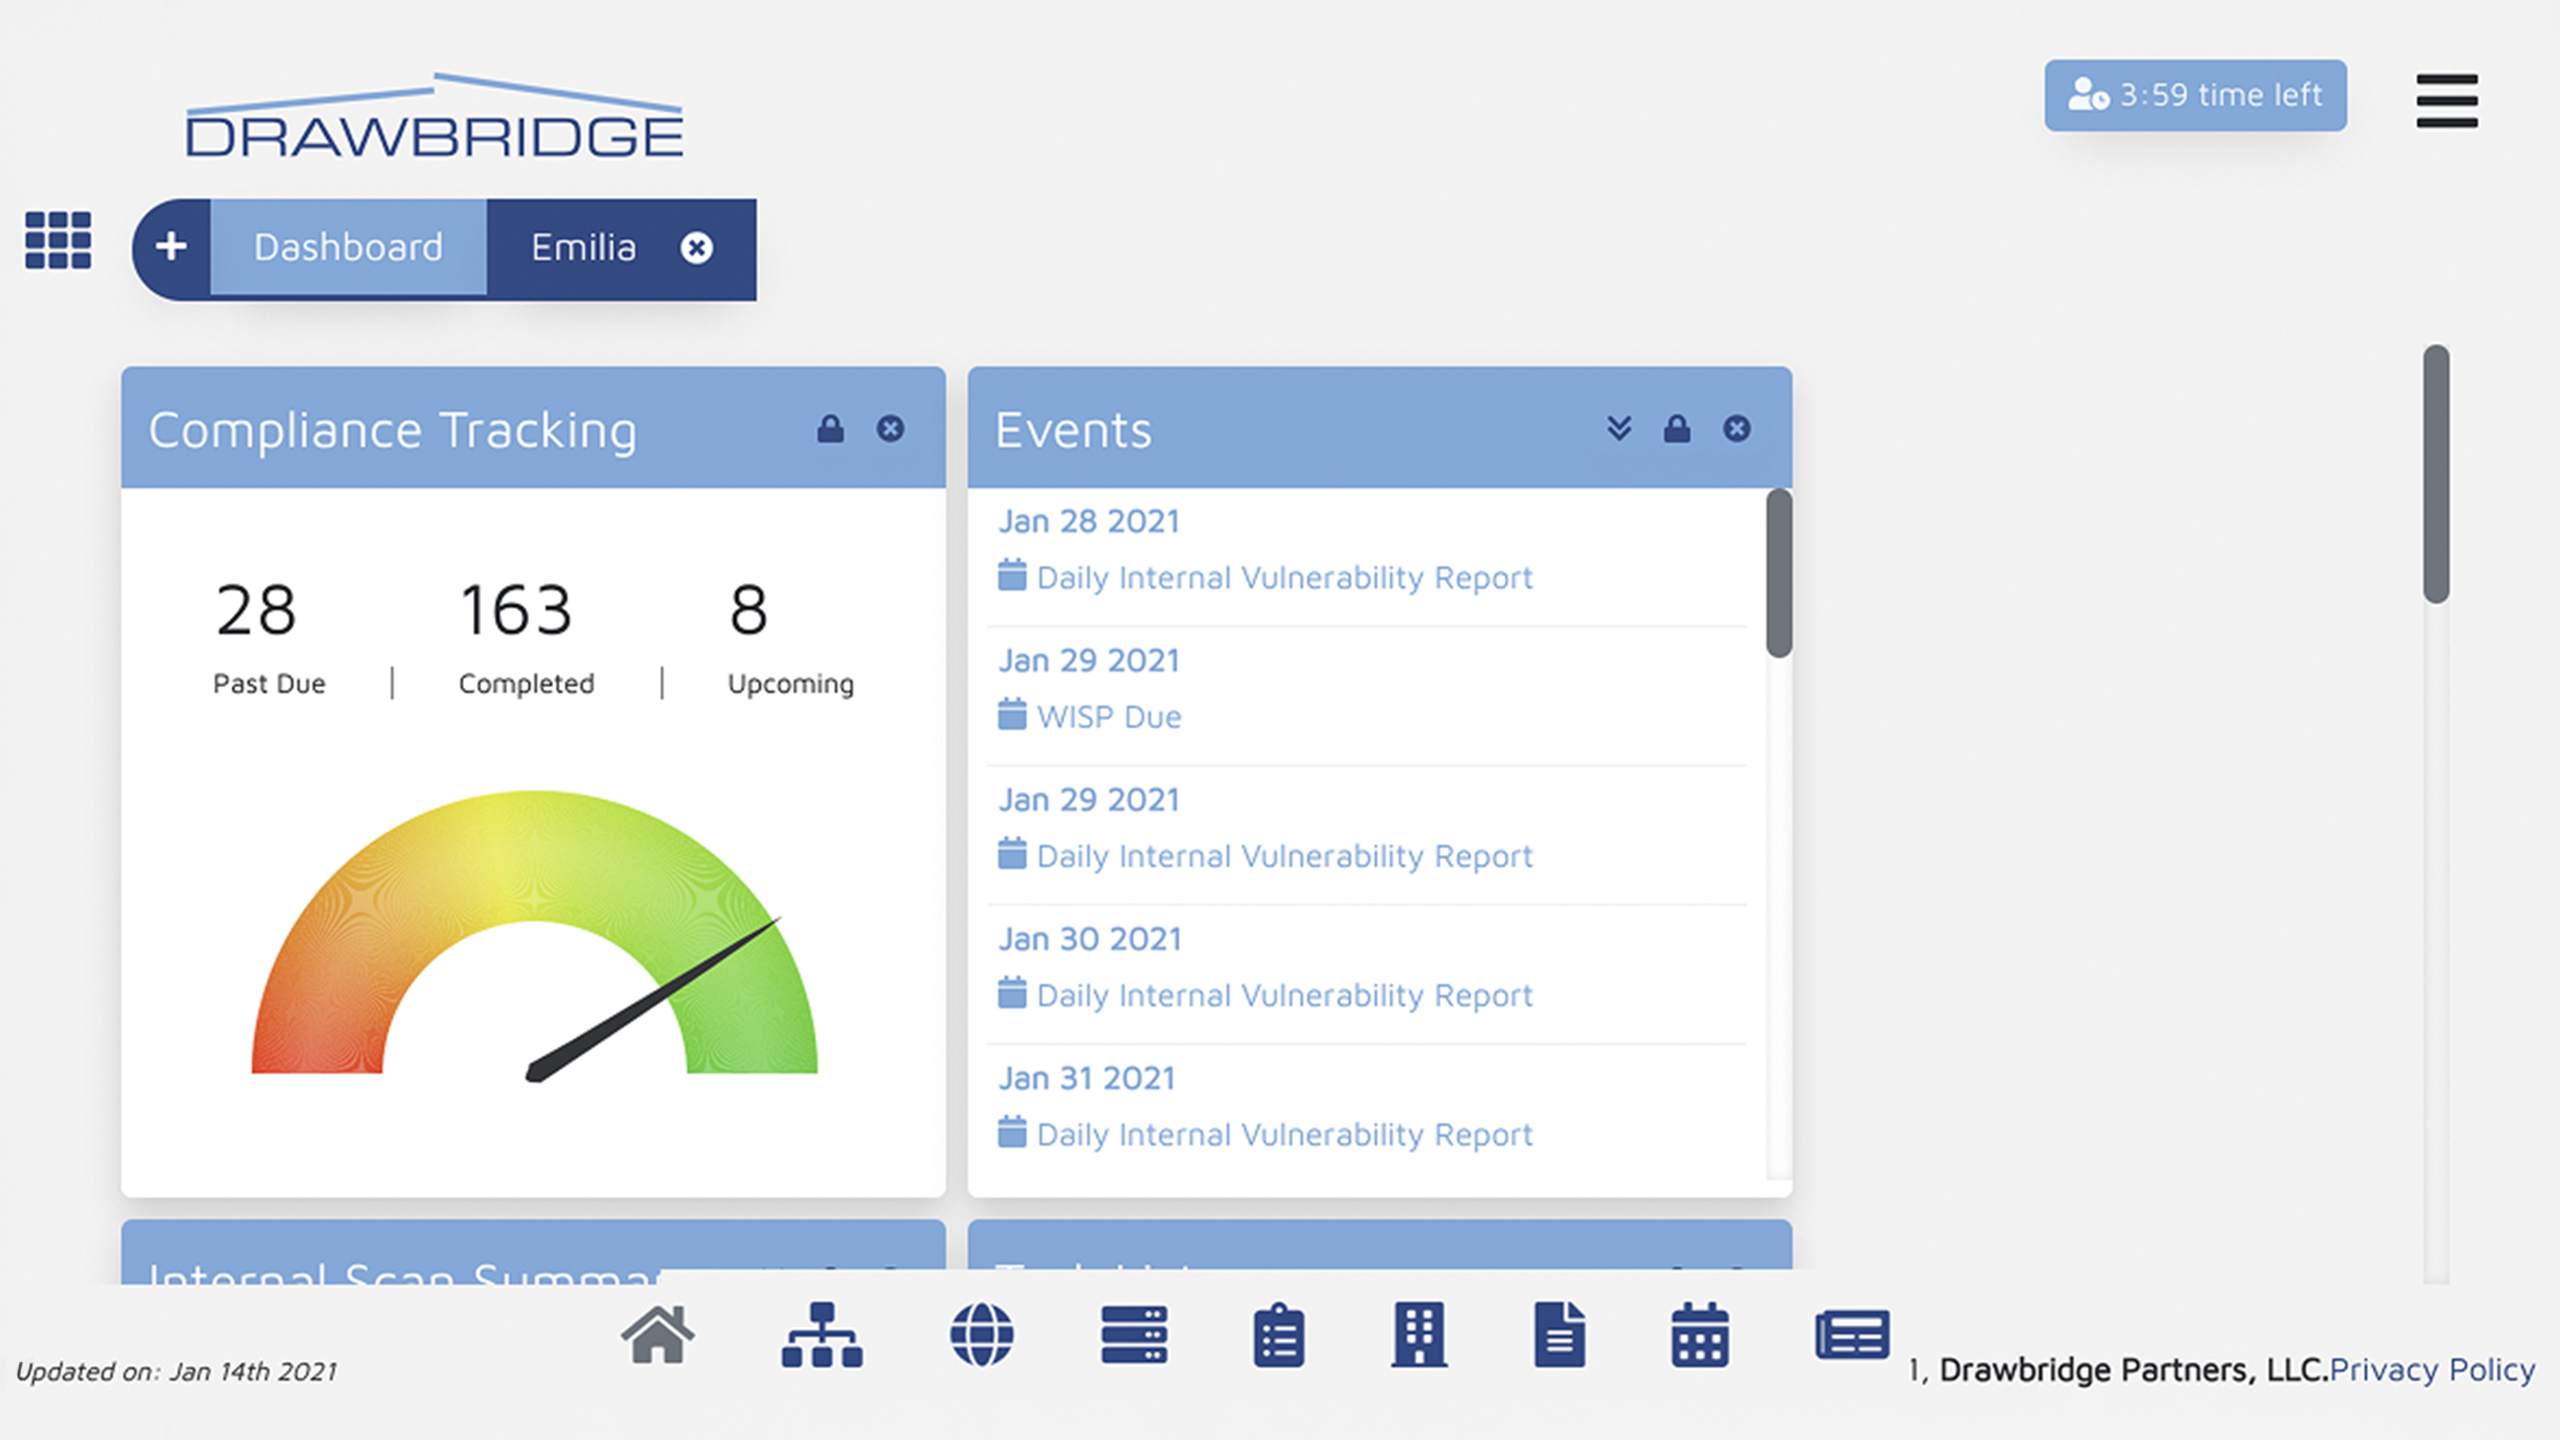
Task: Open the calendar icon in bottom nav
Action: click(x=1699, y=1334)
